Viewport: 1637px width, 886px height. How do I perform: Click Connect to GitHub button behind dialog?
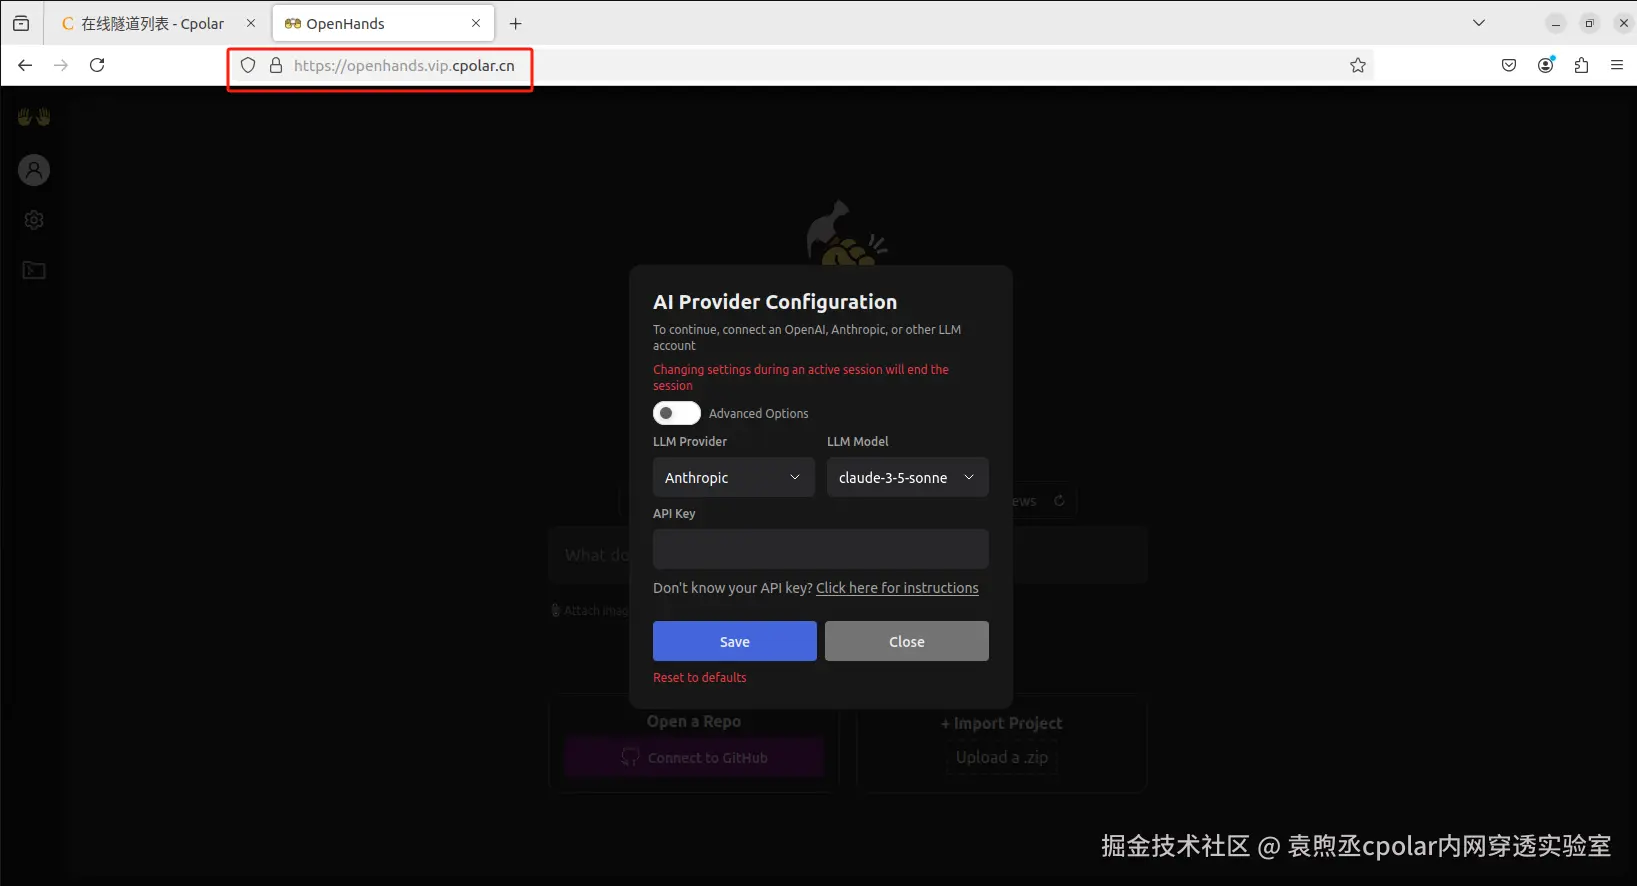(694, 757)
